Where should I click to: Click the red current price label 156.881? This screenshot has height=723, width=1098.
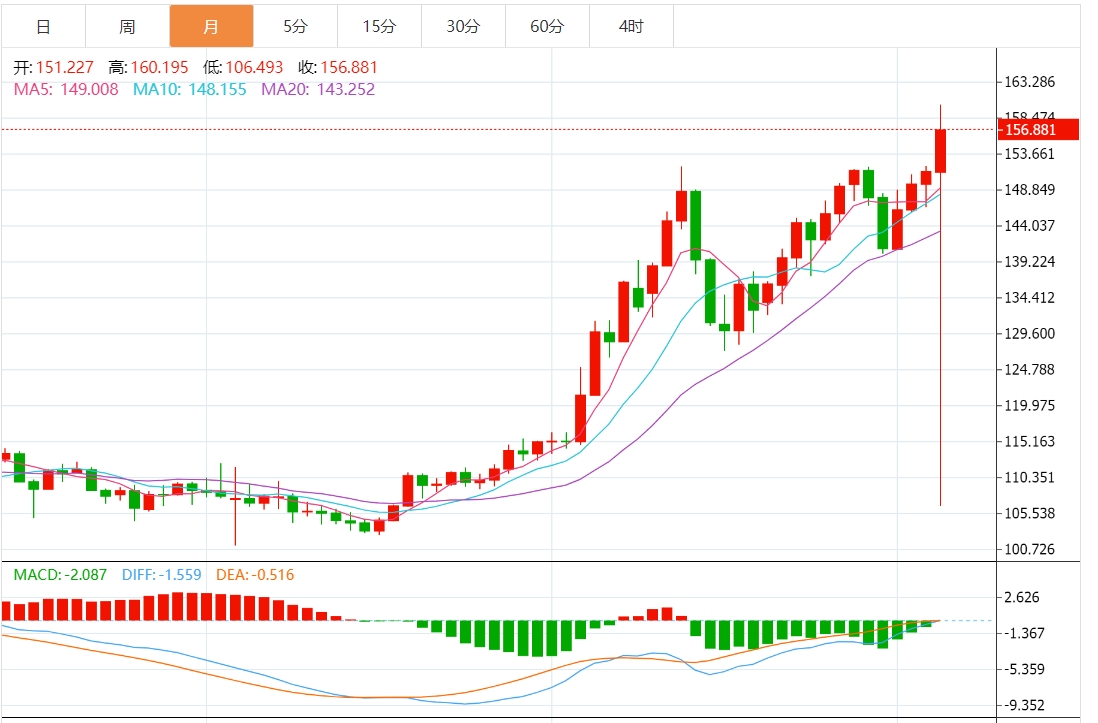tap(1038, 130)
